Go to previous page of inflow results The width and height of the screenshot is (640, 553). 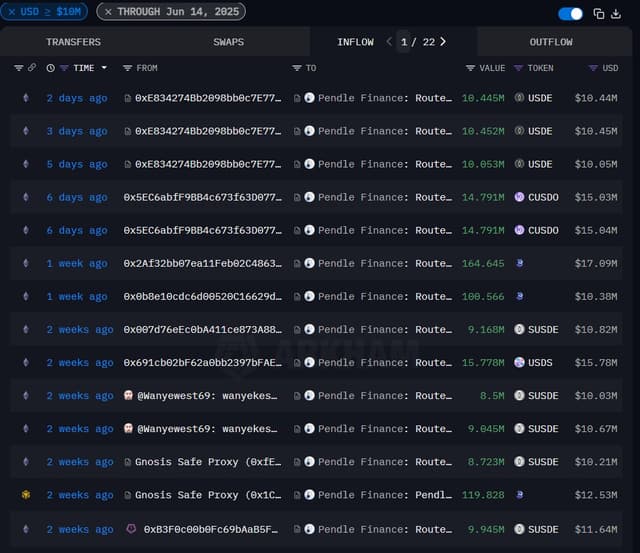pyautogui.click(x=389, y=42)
